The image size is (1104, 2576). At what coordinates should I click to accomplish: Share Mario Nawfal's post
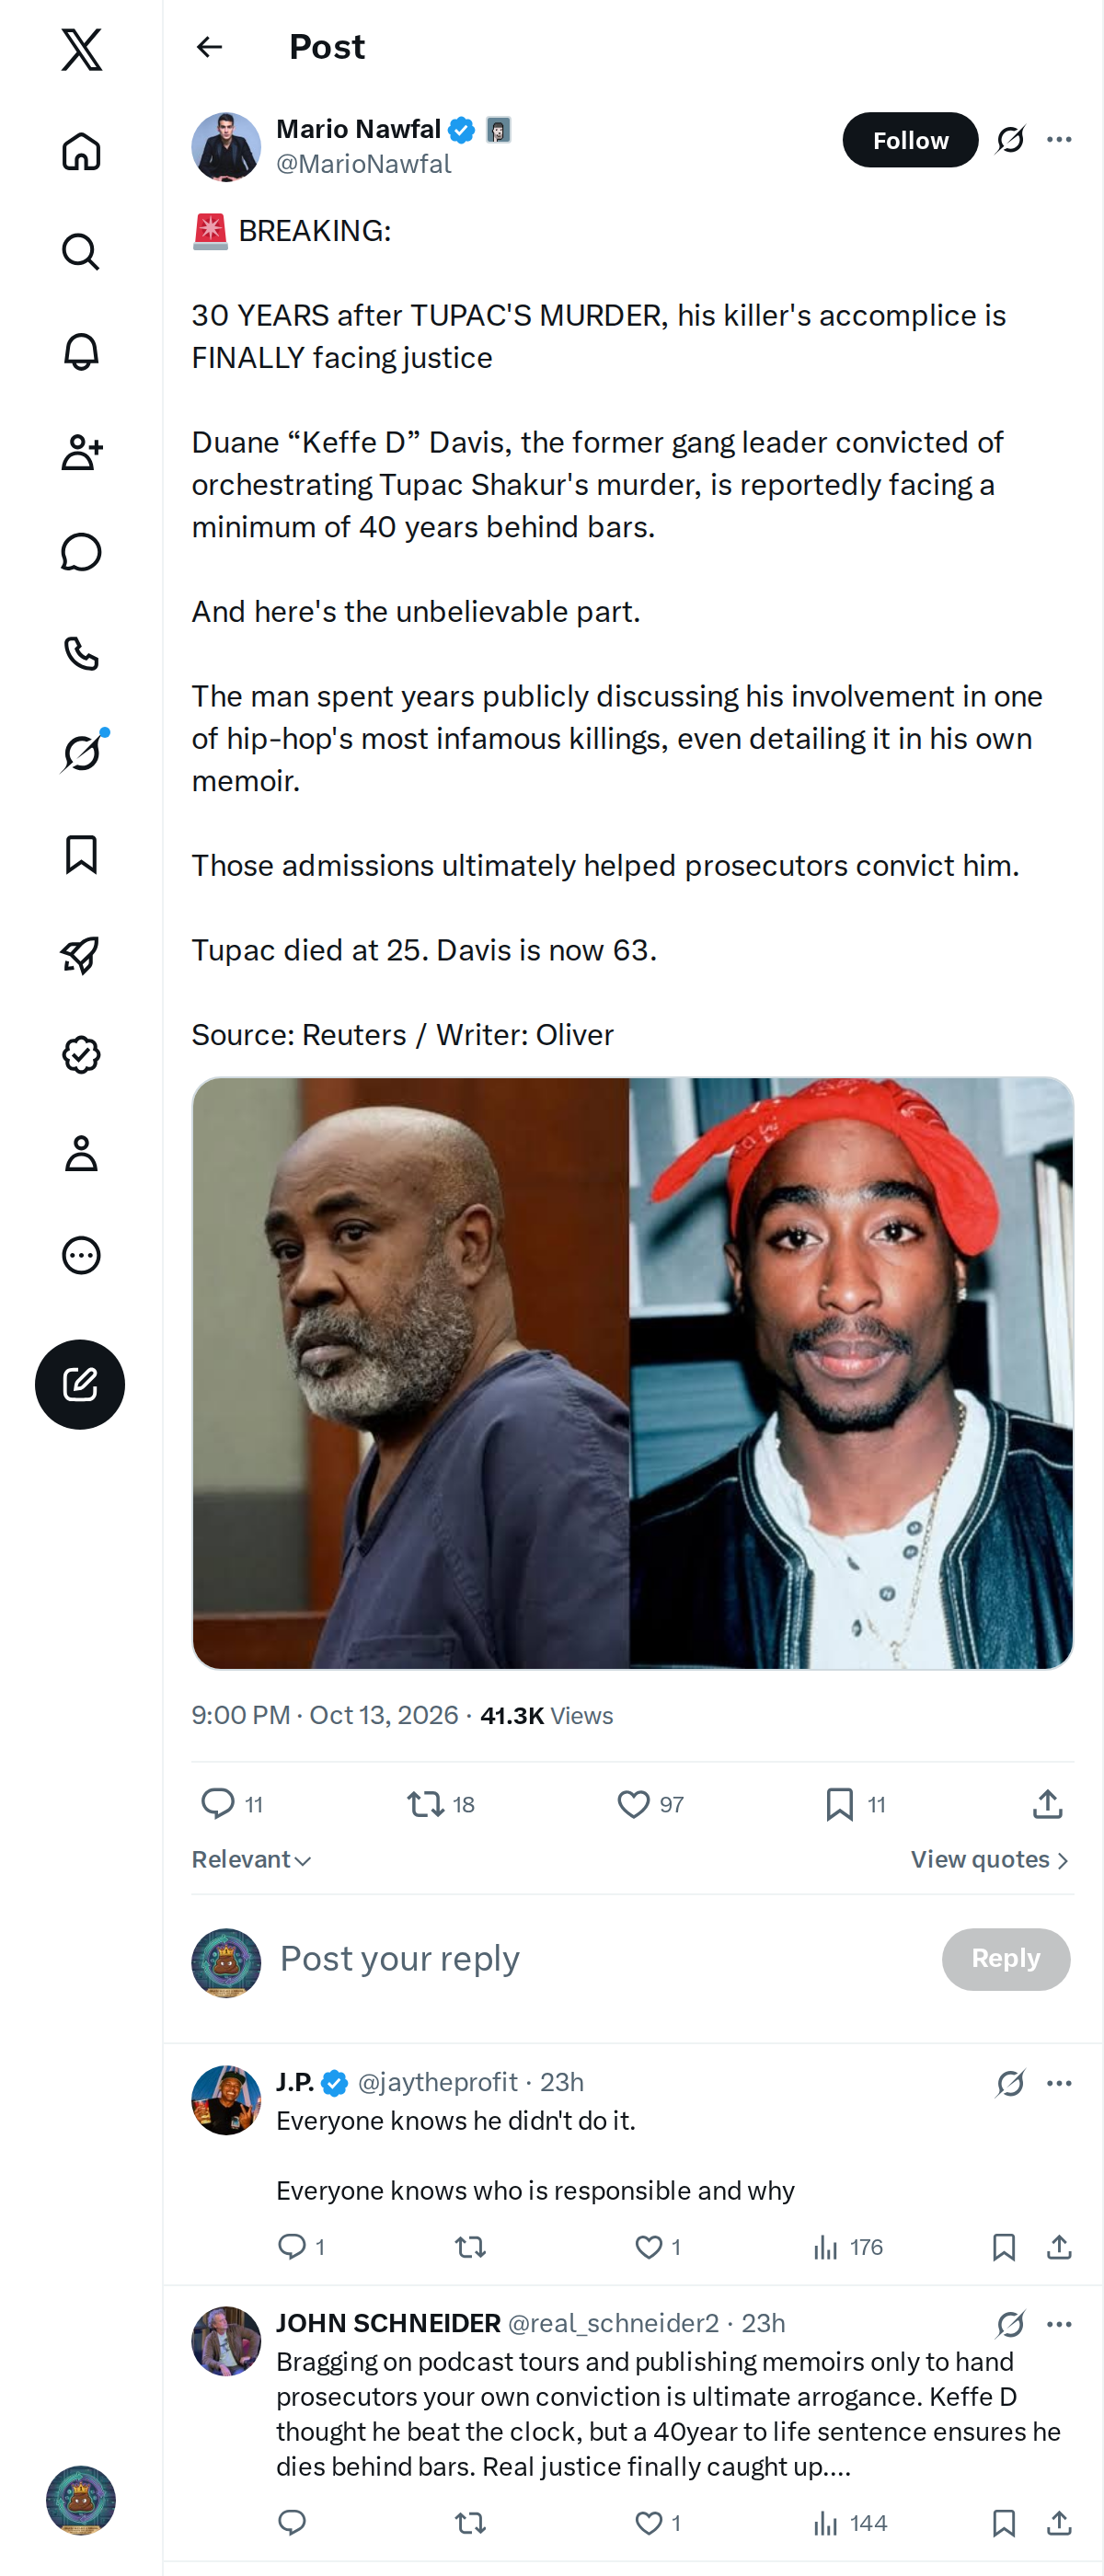pyautogui.click(x=1047, y=1804)
